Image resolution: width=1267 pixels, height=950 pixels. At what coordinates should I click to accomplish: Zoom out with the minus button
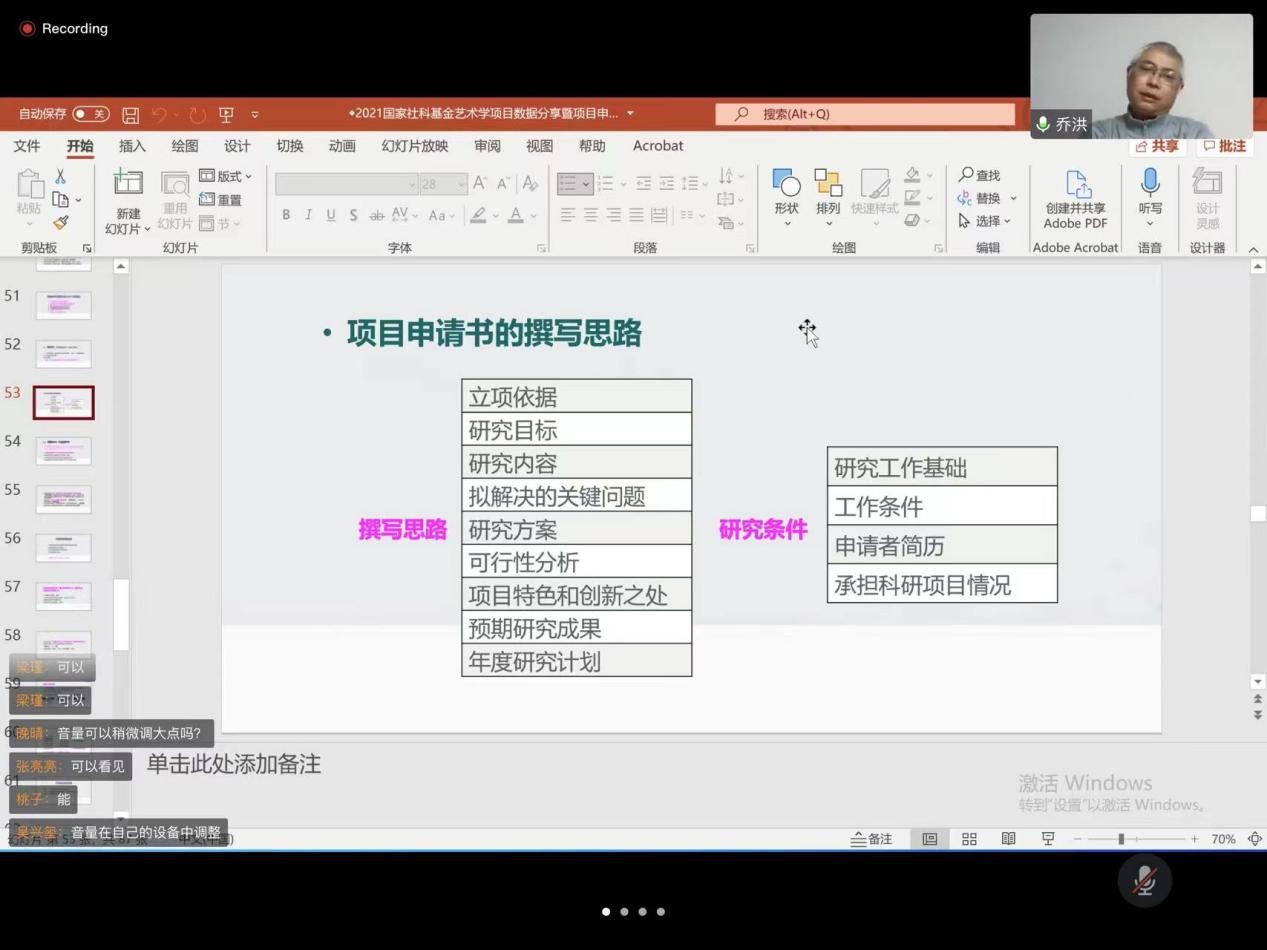point(1077,839)
